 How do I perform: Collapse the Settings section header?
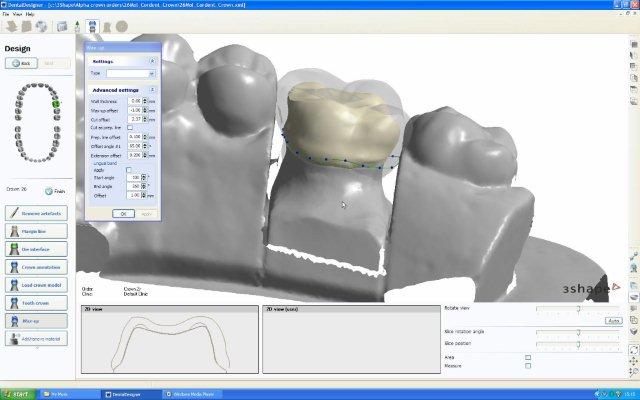(x=152, y=61)
